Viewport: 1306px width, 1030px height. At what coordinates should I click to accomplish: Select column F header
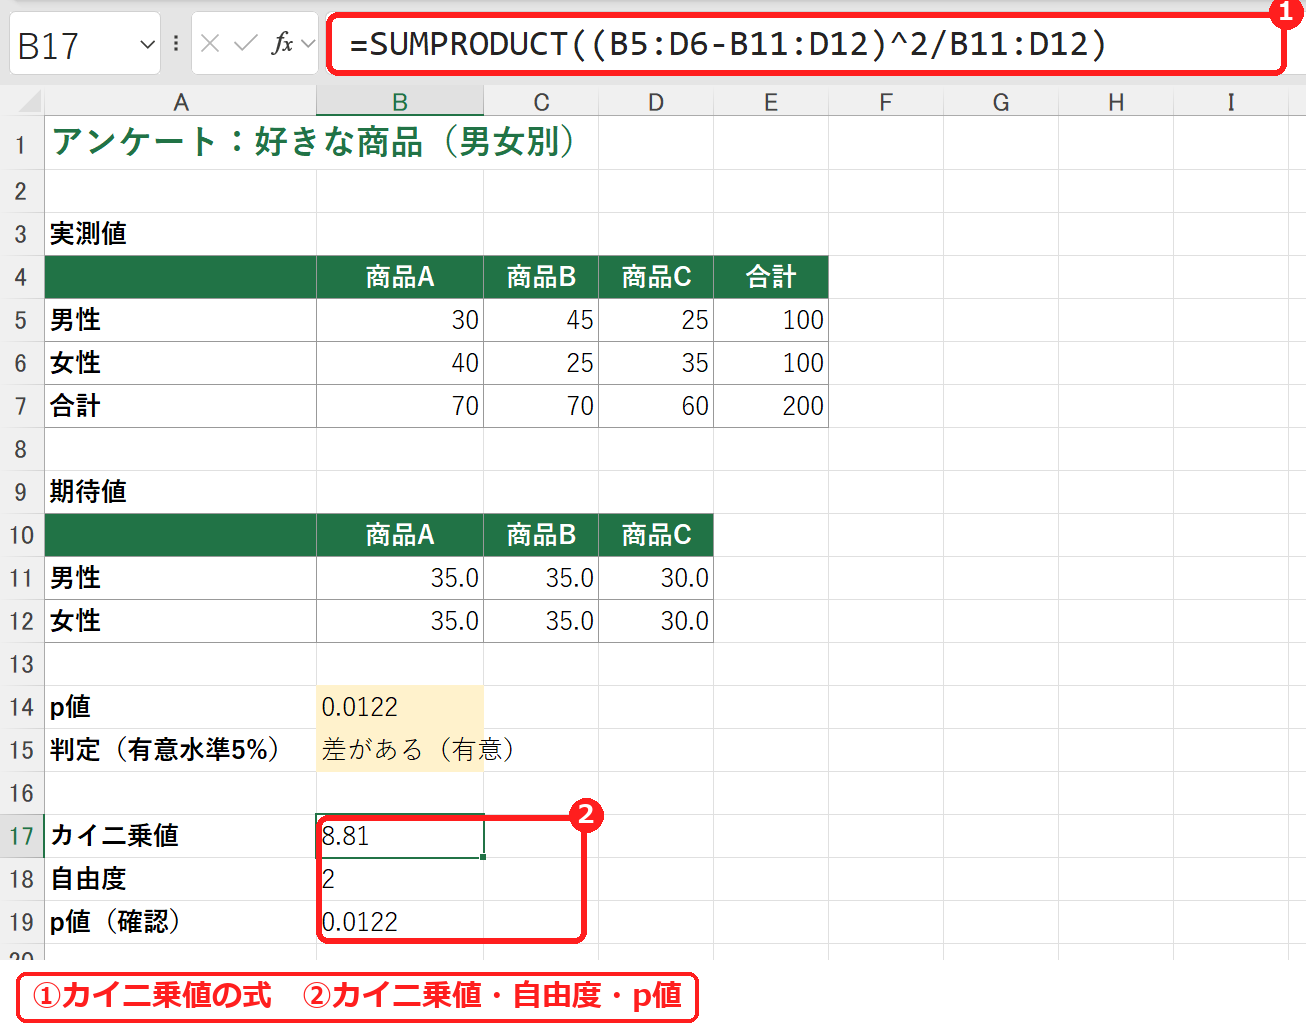pos(886,102)
